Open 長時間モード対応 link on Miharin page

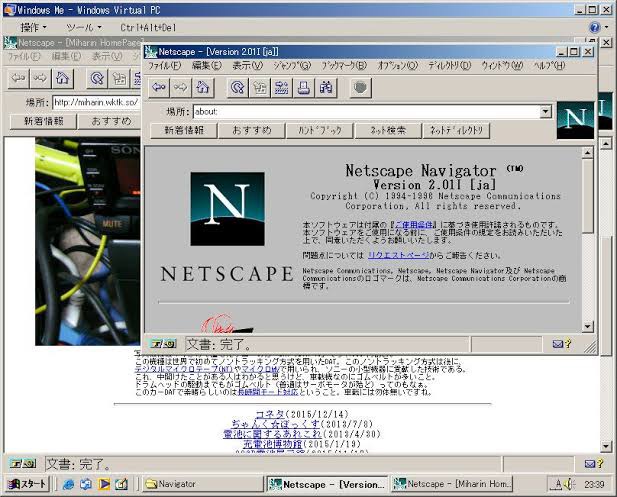(268, 392)
